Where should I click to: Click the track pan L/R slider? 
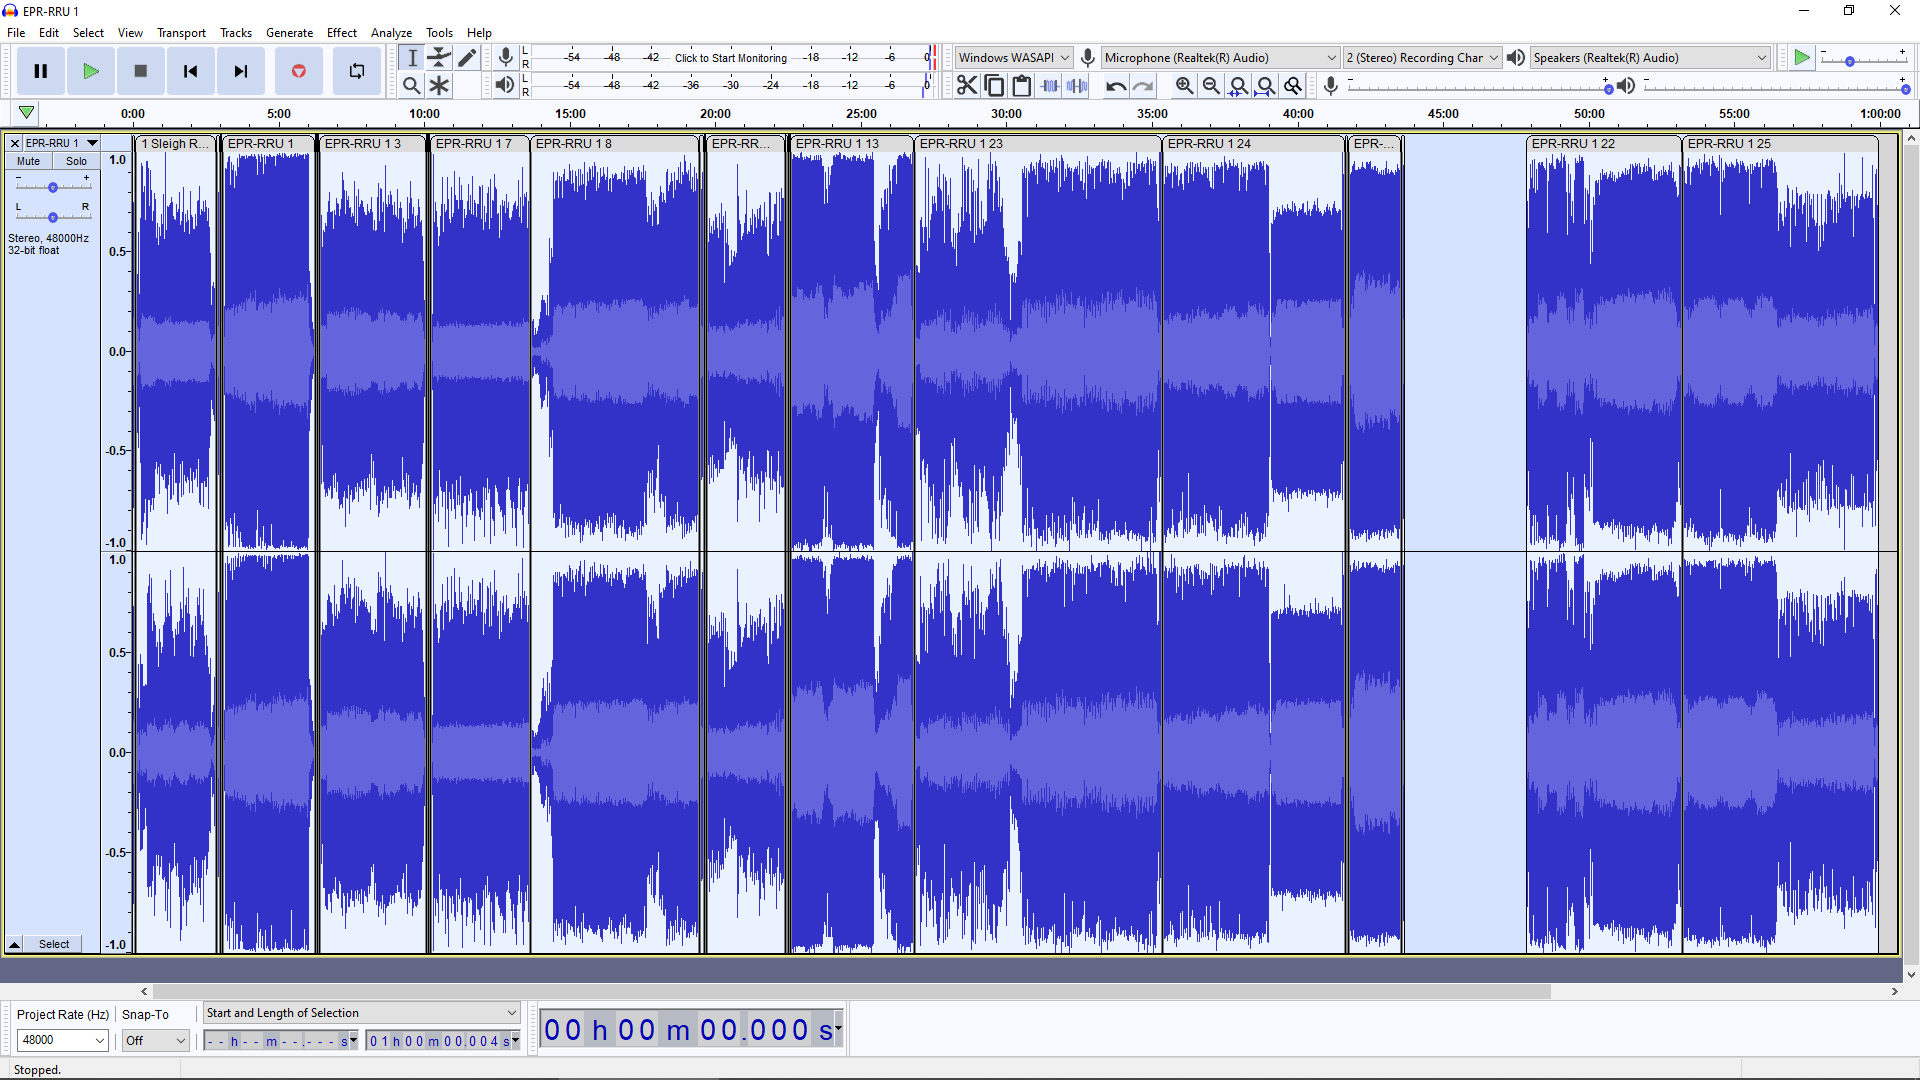click(x=53, y=216)
